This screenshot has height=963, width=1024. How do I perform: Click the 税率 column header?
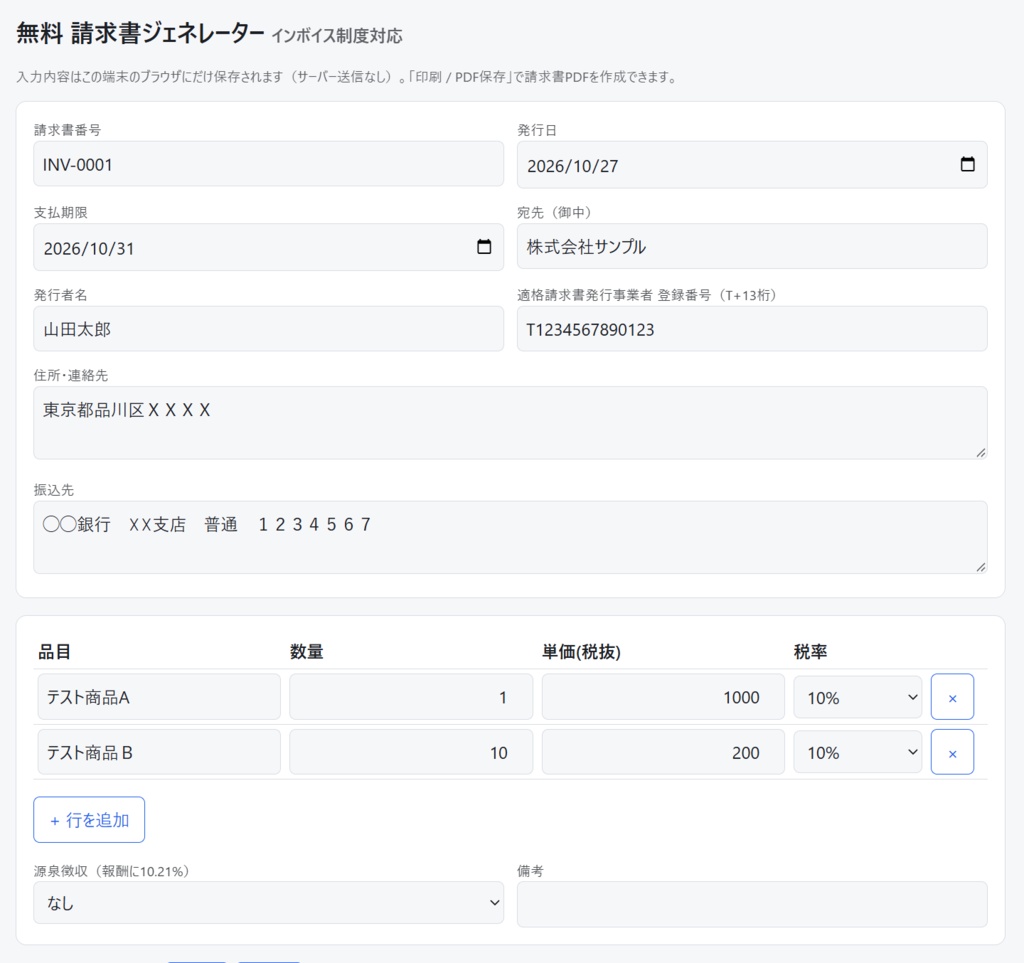(x=810, y=651)
